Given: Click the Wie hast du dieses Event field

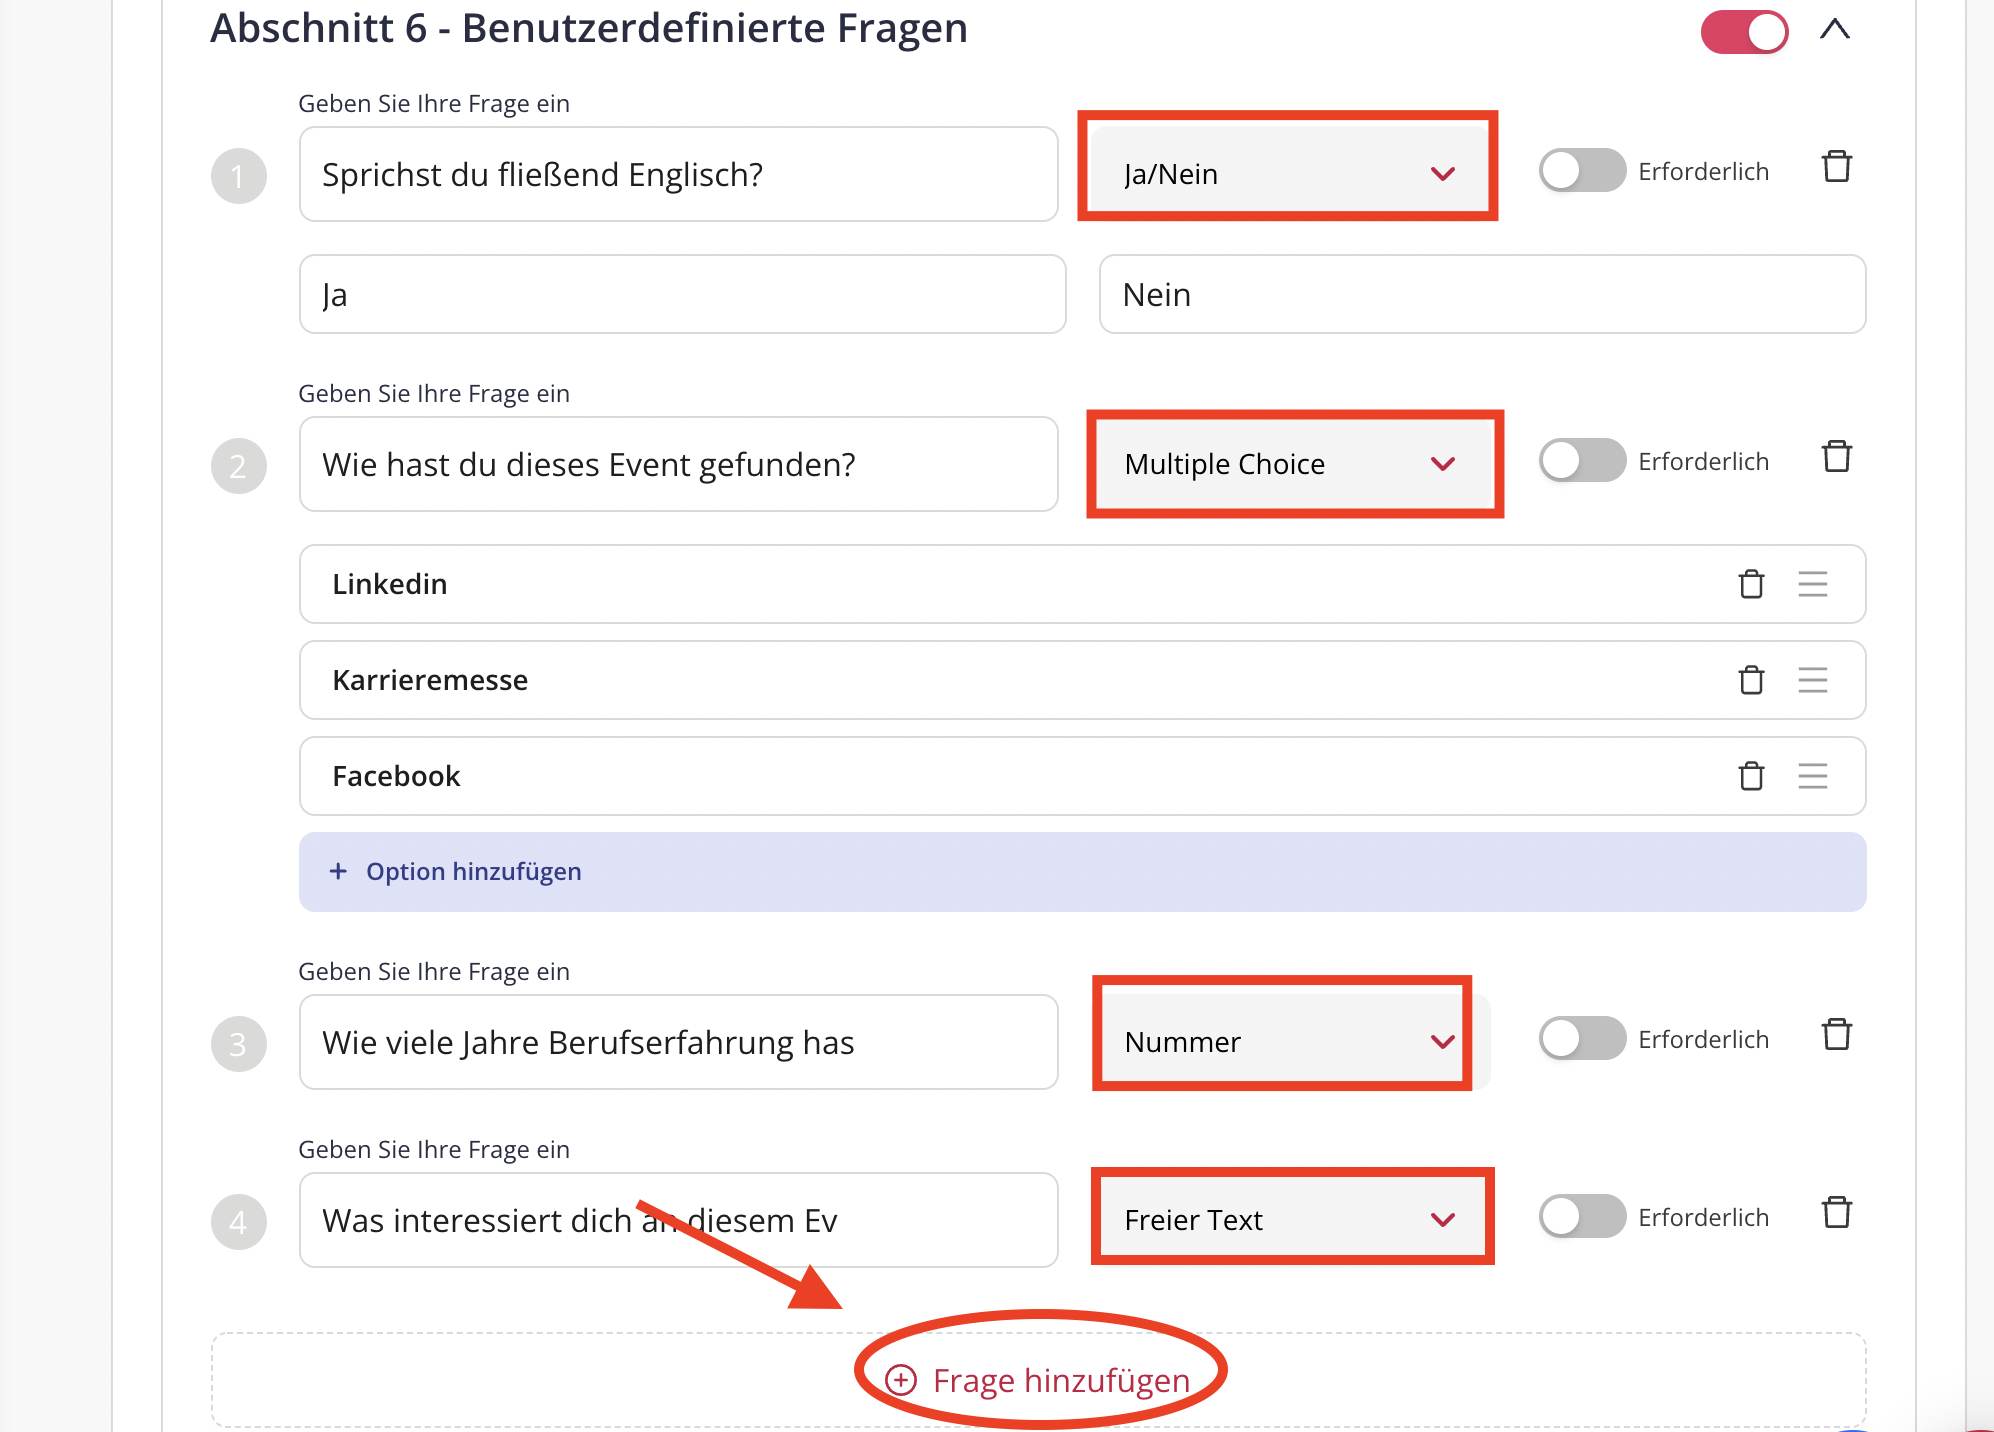Looking at the screenshot, I should [678, 464].
